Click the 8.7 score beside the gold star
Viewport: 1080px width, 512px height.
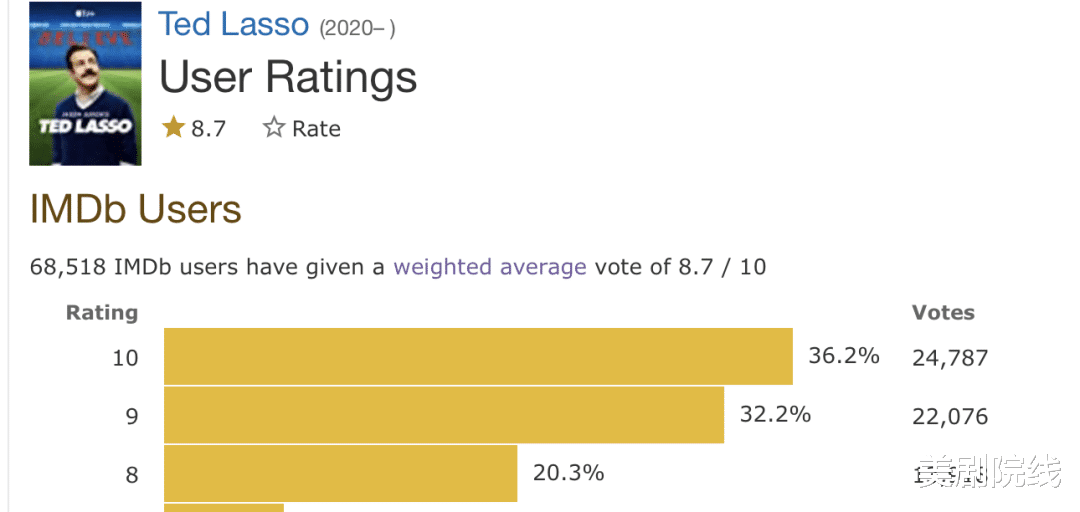[208, 128]
